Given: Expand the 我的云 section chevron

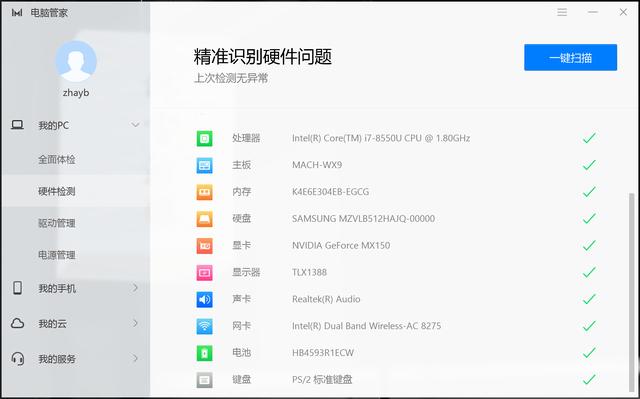Looking at the screenshot, I should click(x=136, y=323).
